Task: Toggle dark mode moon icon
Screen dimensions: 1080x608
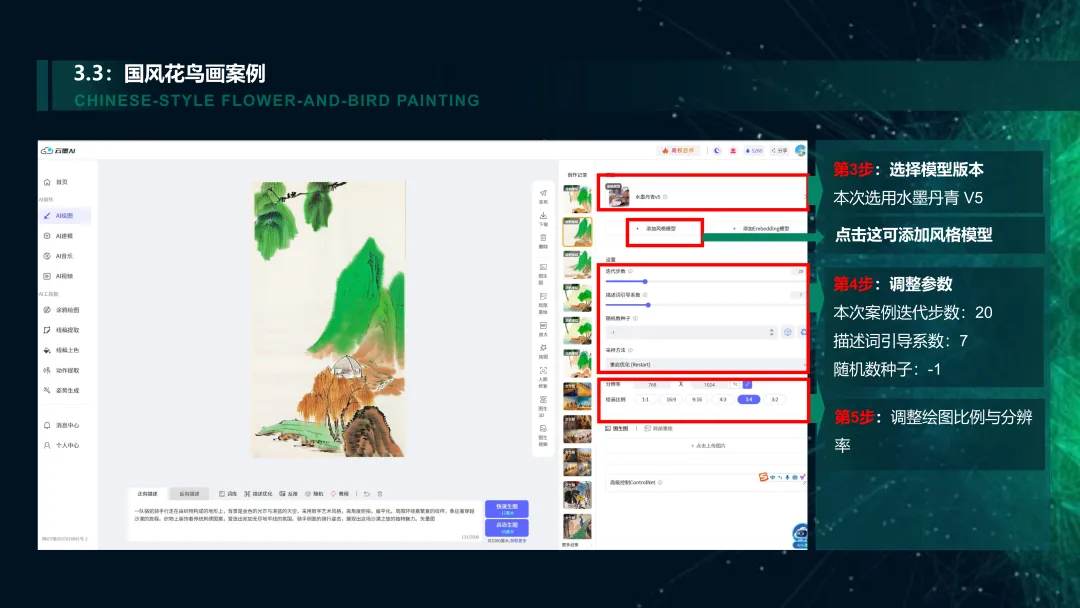Action: pyautogui.click(x=717, y=150)
